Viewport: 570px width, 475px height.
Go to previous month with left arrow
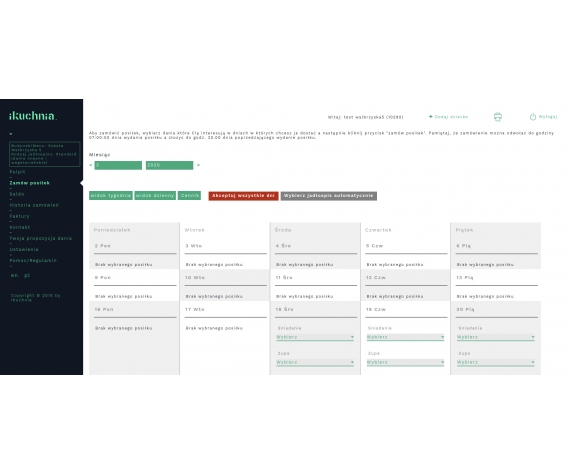[x=91, y=165]
